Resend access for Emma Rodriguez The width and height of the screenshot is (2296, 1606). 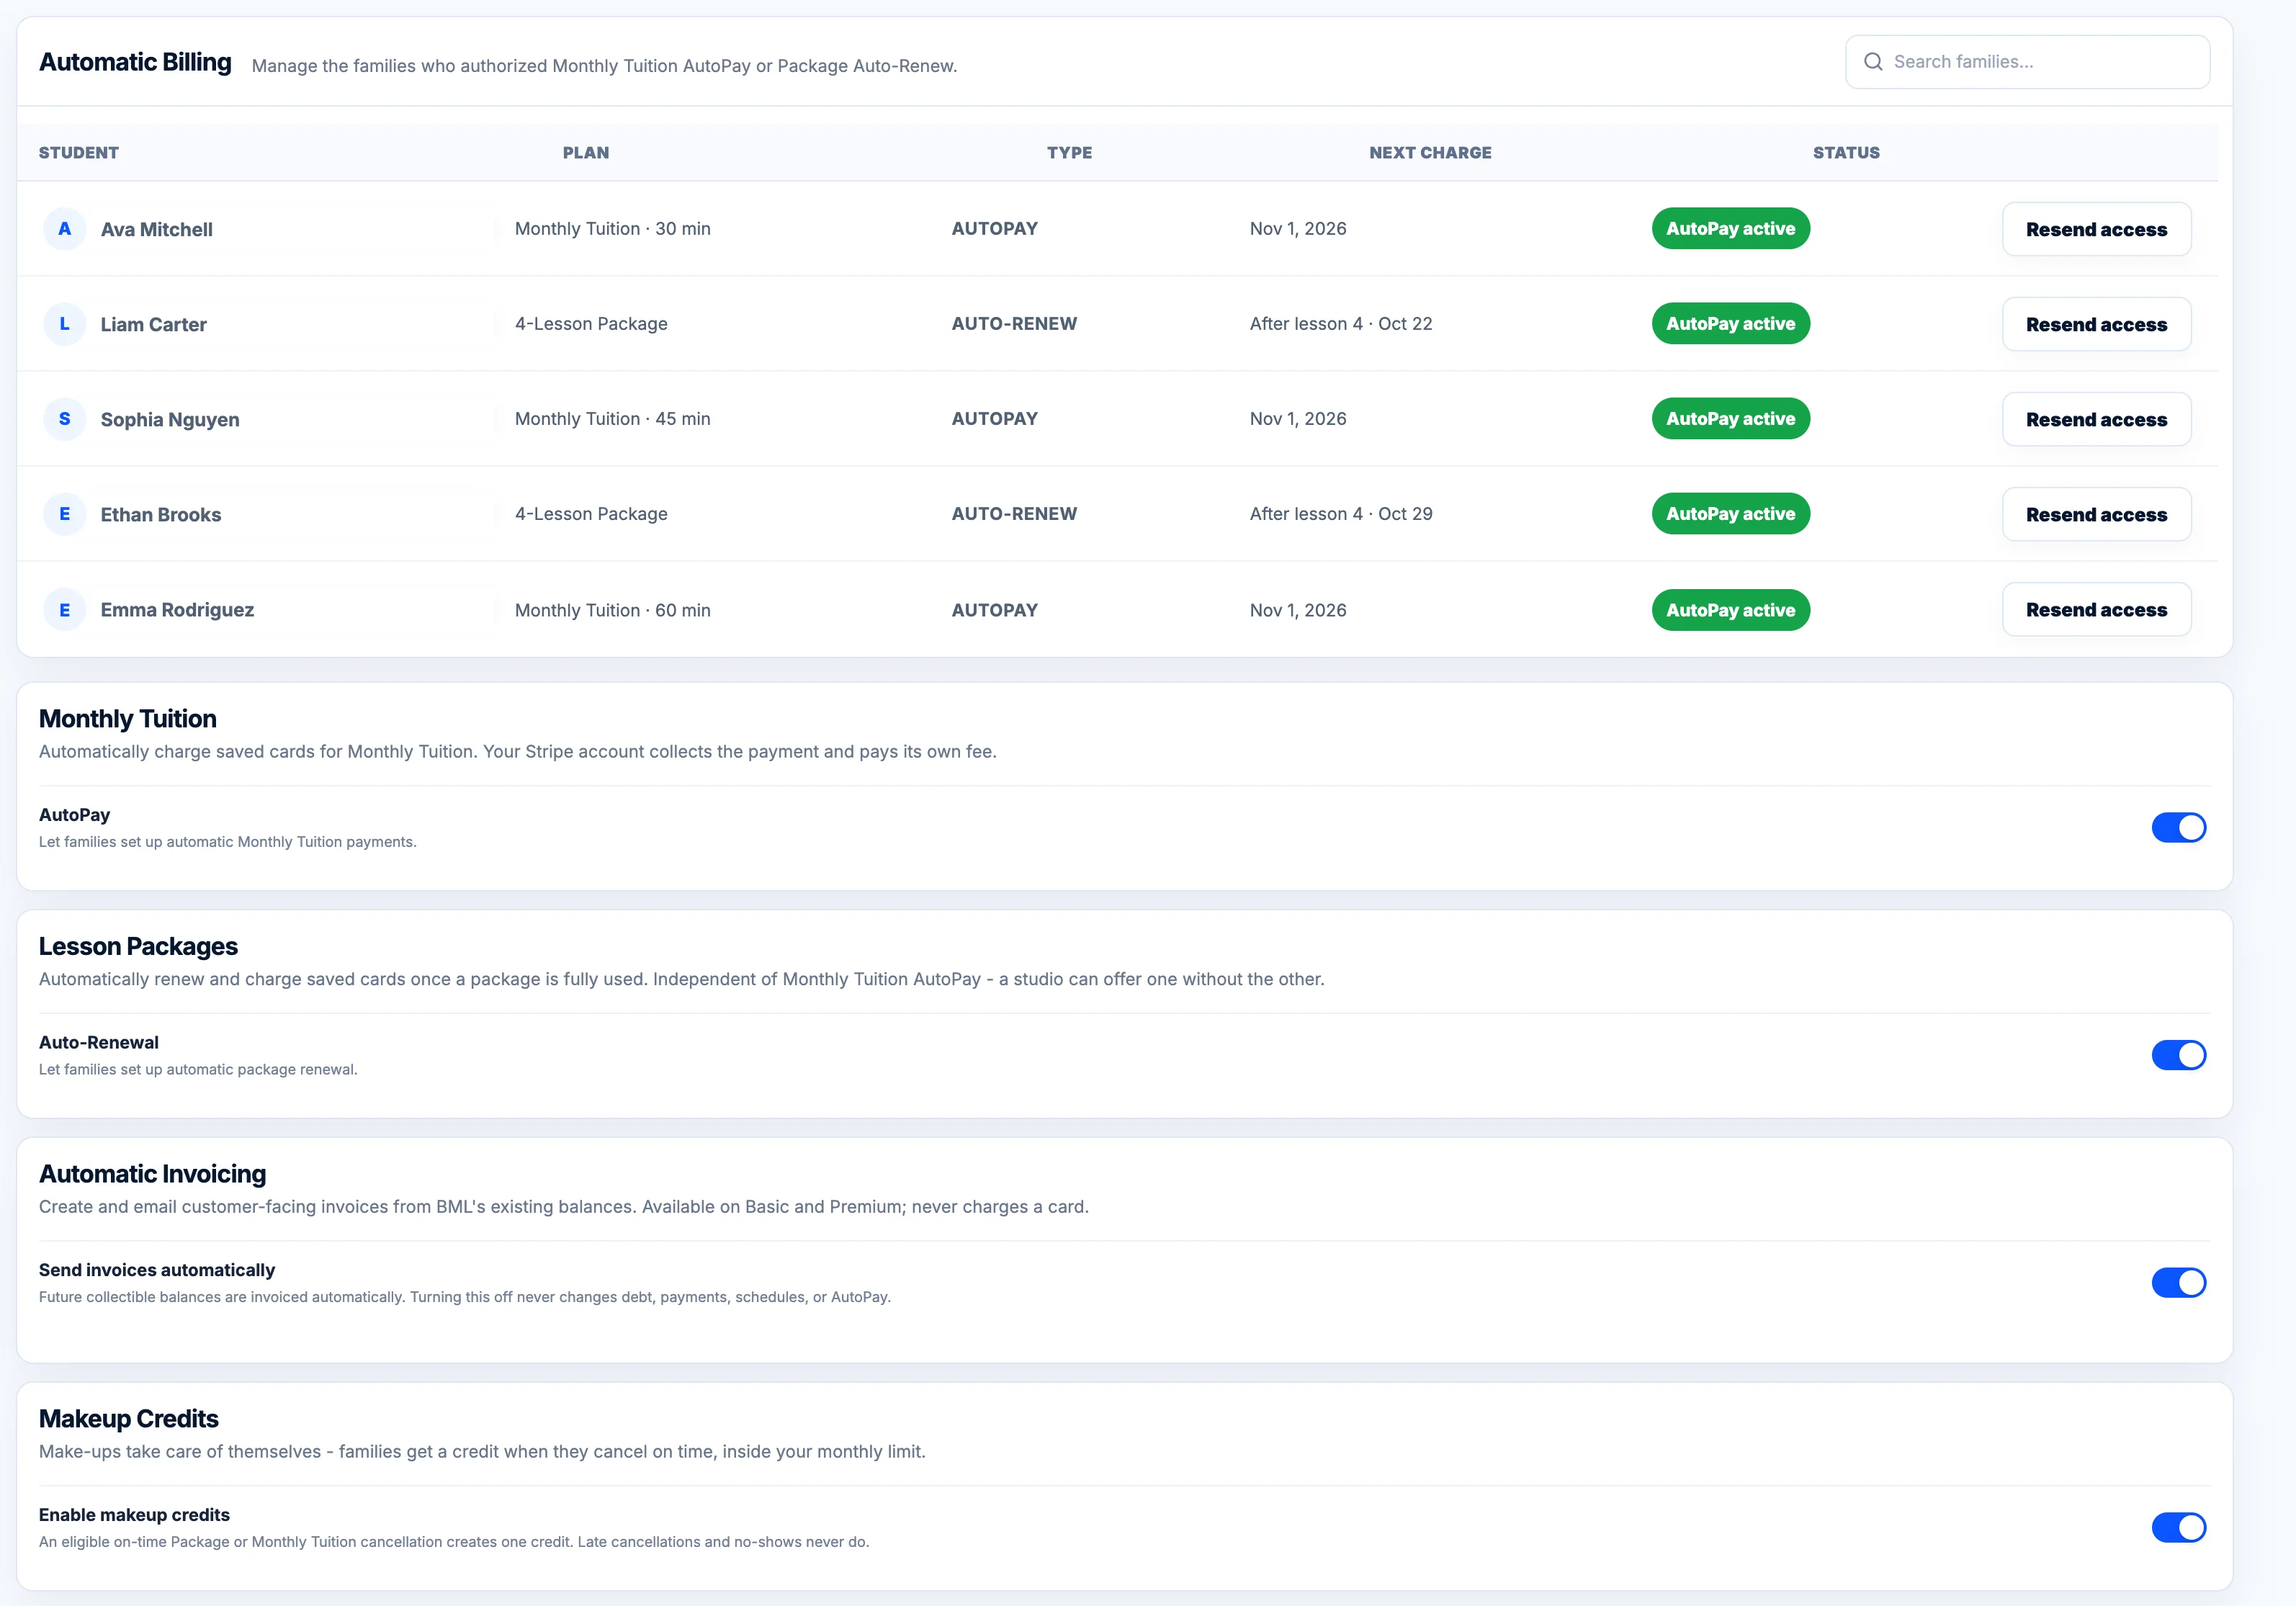tap(2096, 610)
